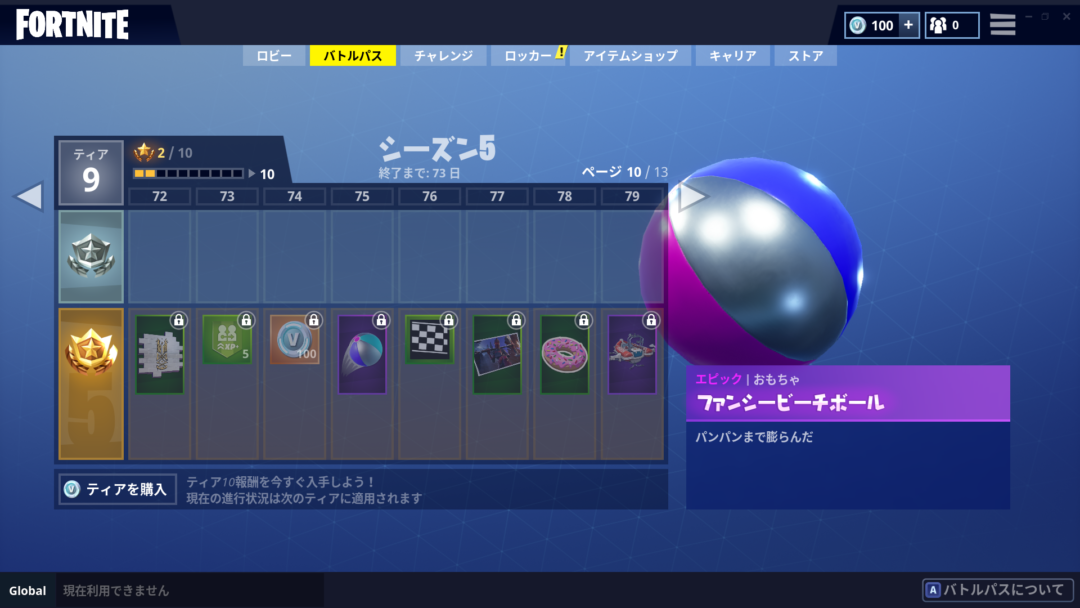
Task: Open the ロッカー tab
Action: point(528,56)
